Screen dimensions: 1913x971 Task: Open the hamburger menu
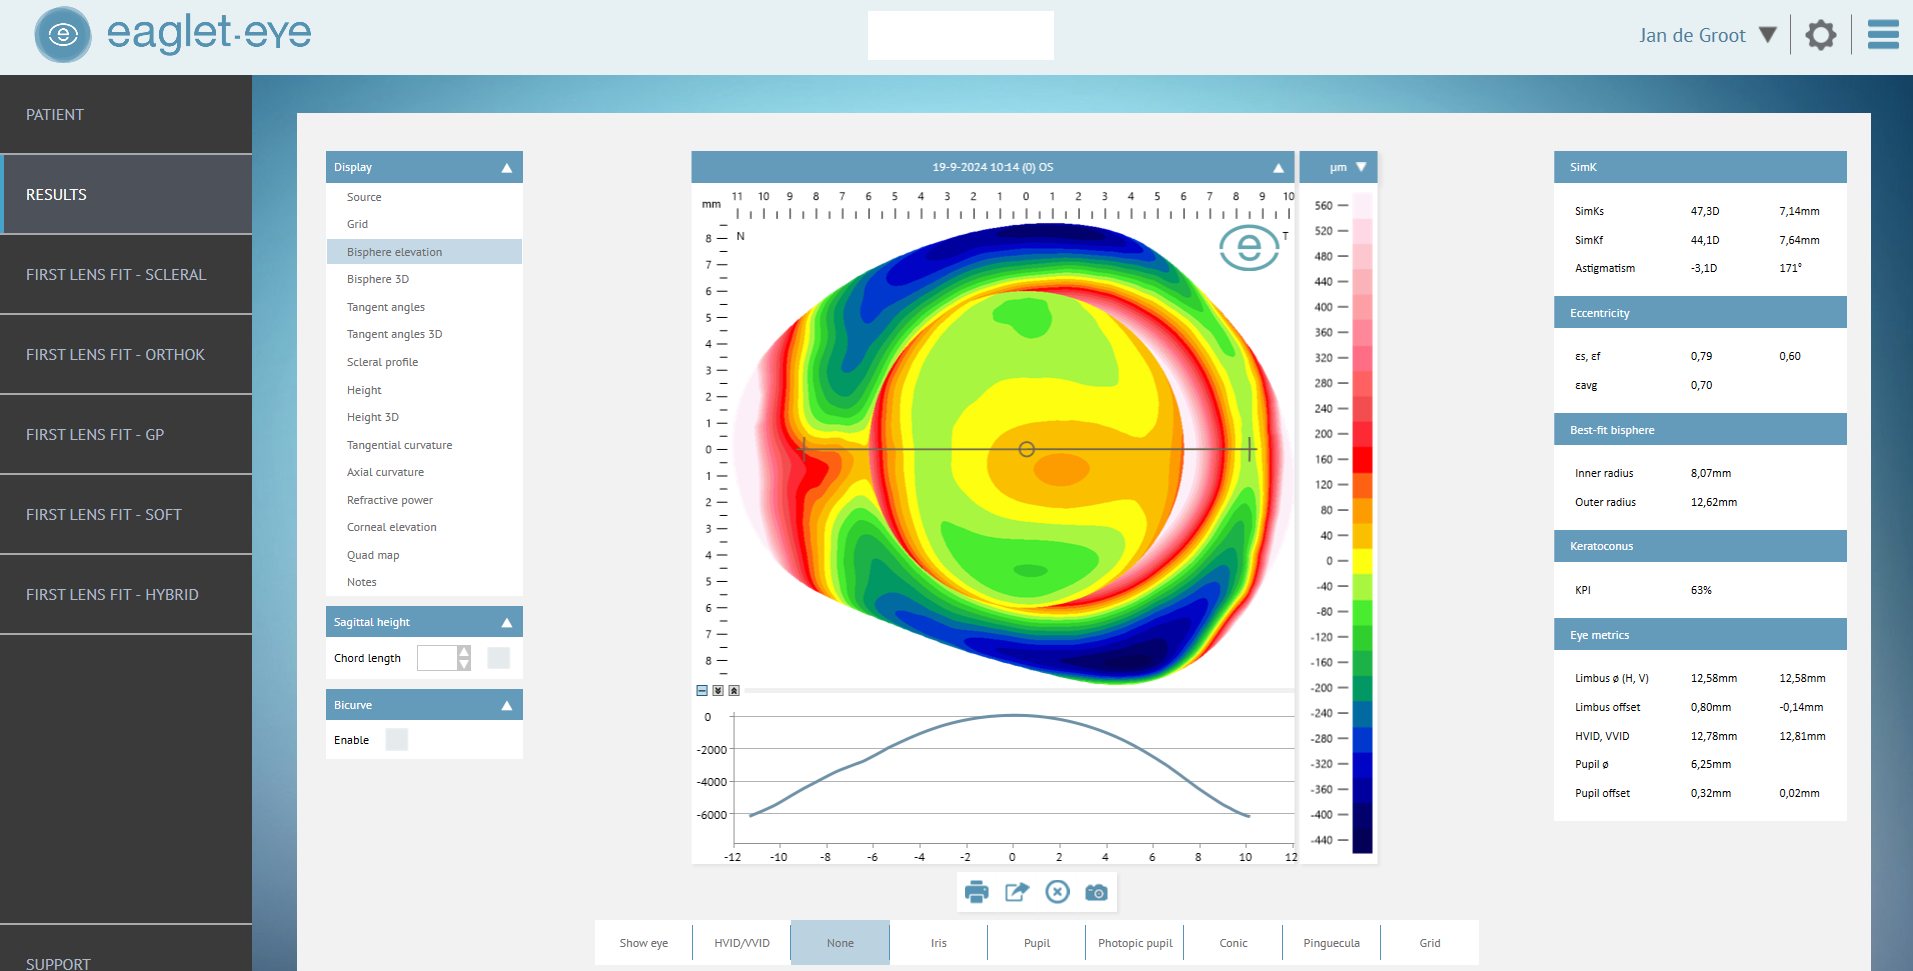coord(1883,35)
